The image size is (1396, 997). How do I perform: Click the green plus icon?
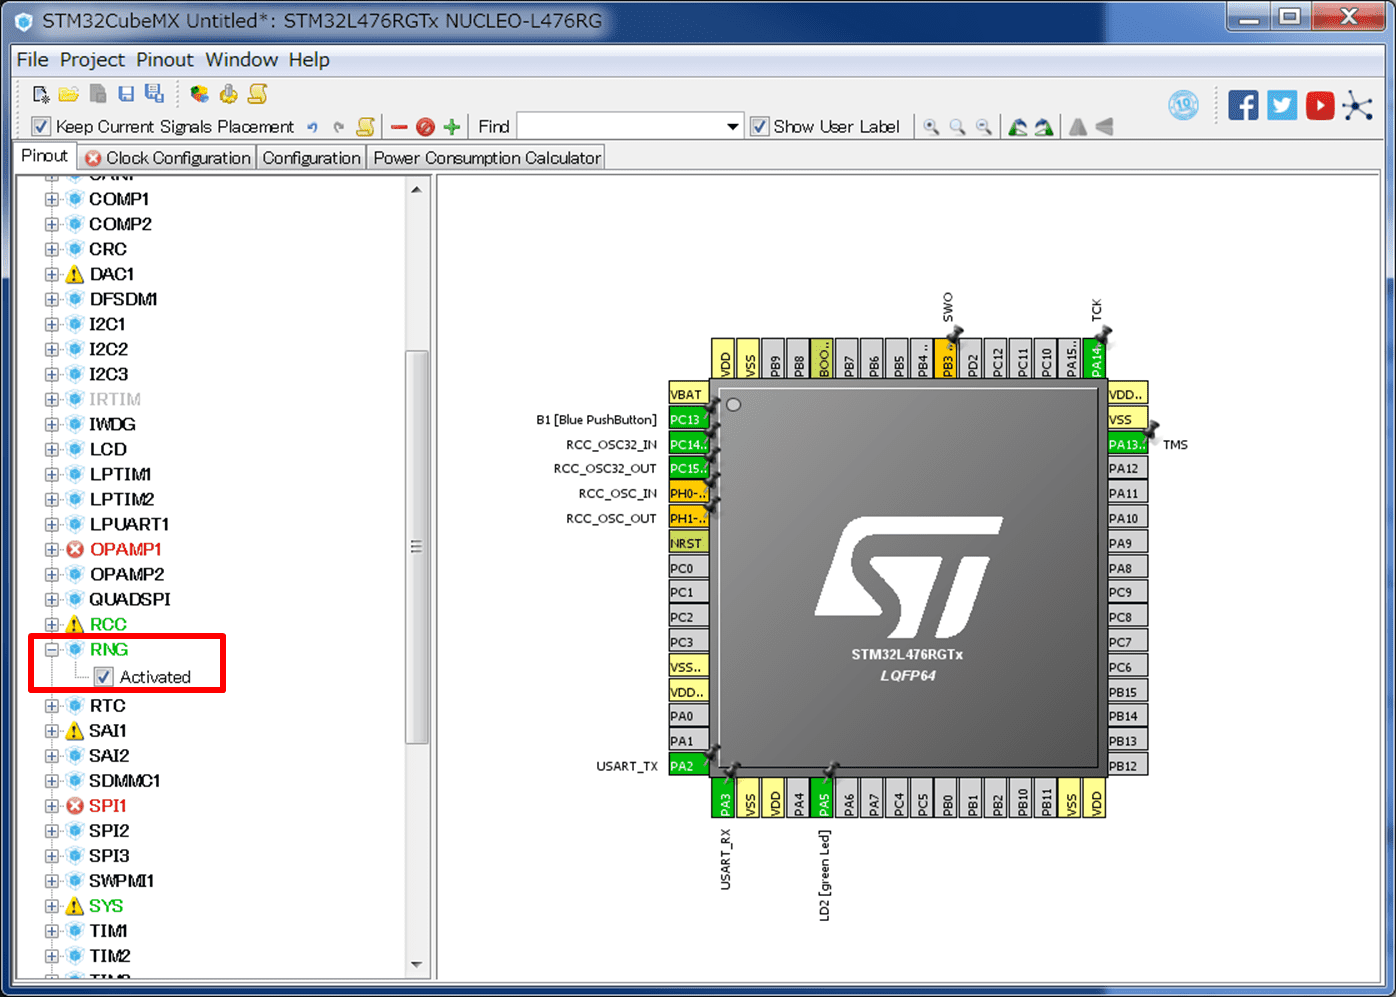pyautogui.click(x=452, y=127)
